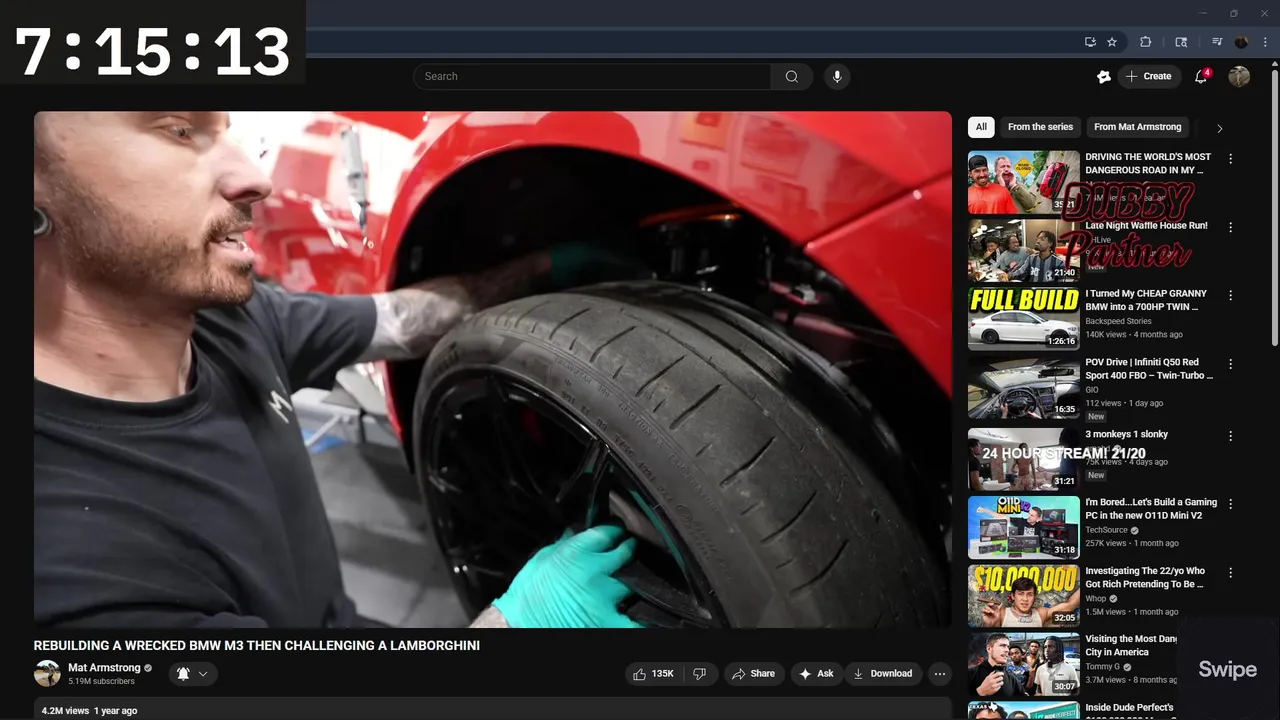Viewport: 1280px width, 720px height.
Task: Click the install app icon in address bar
Action: click(1090, 42)
